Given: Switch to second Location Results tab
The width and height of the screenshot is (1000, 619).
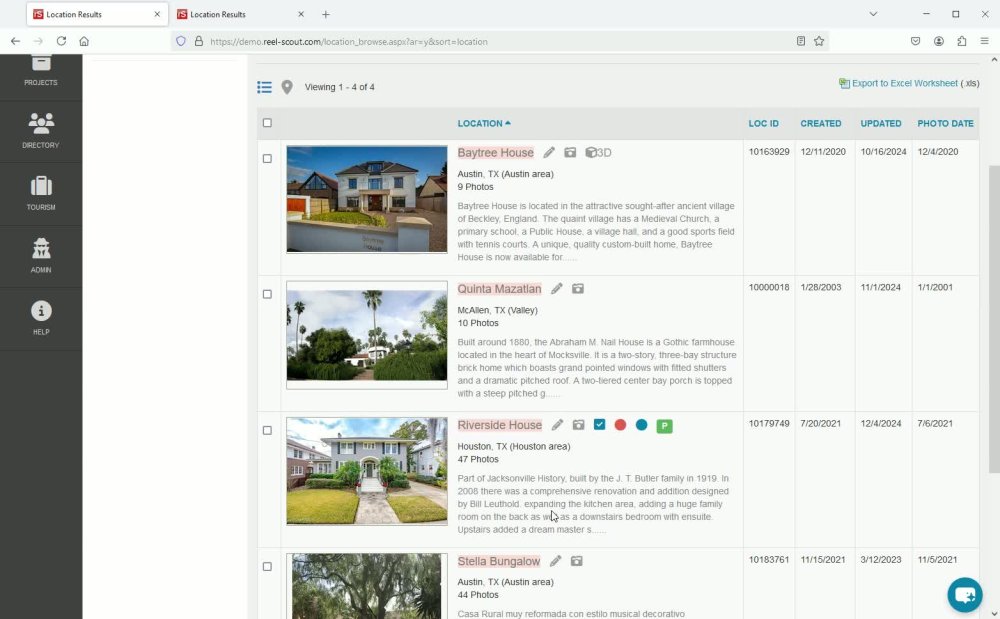Looking at the screenshot, I should [x=241, y=14].
